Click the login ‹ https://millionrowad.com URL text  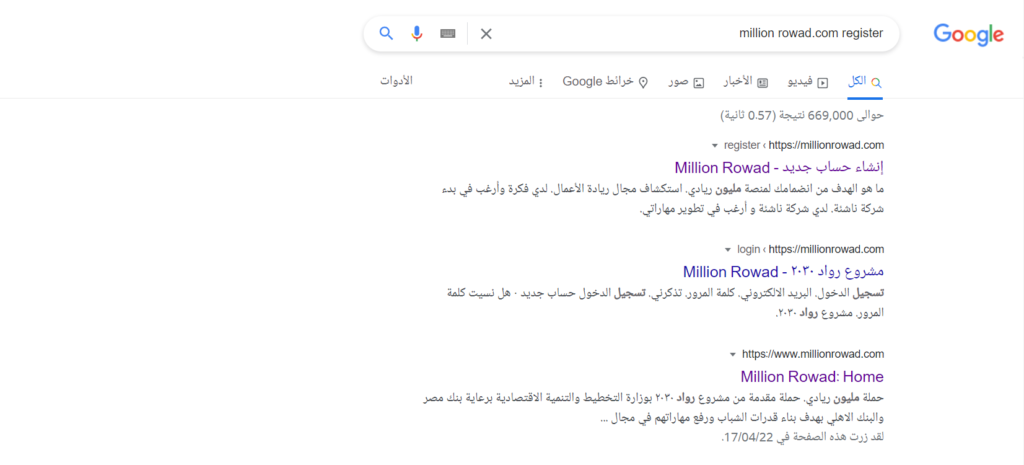point(810,249)
